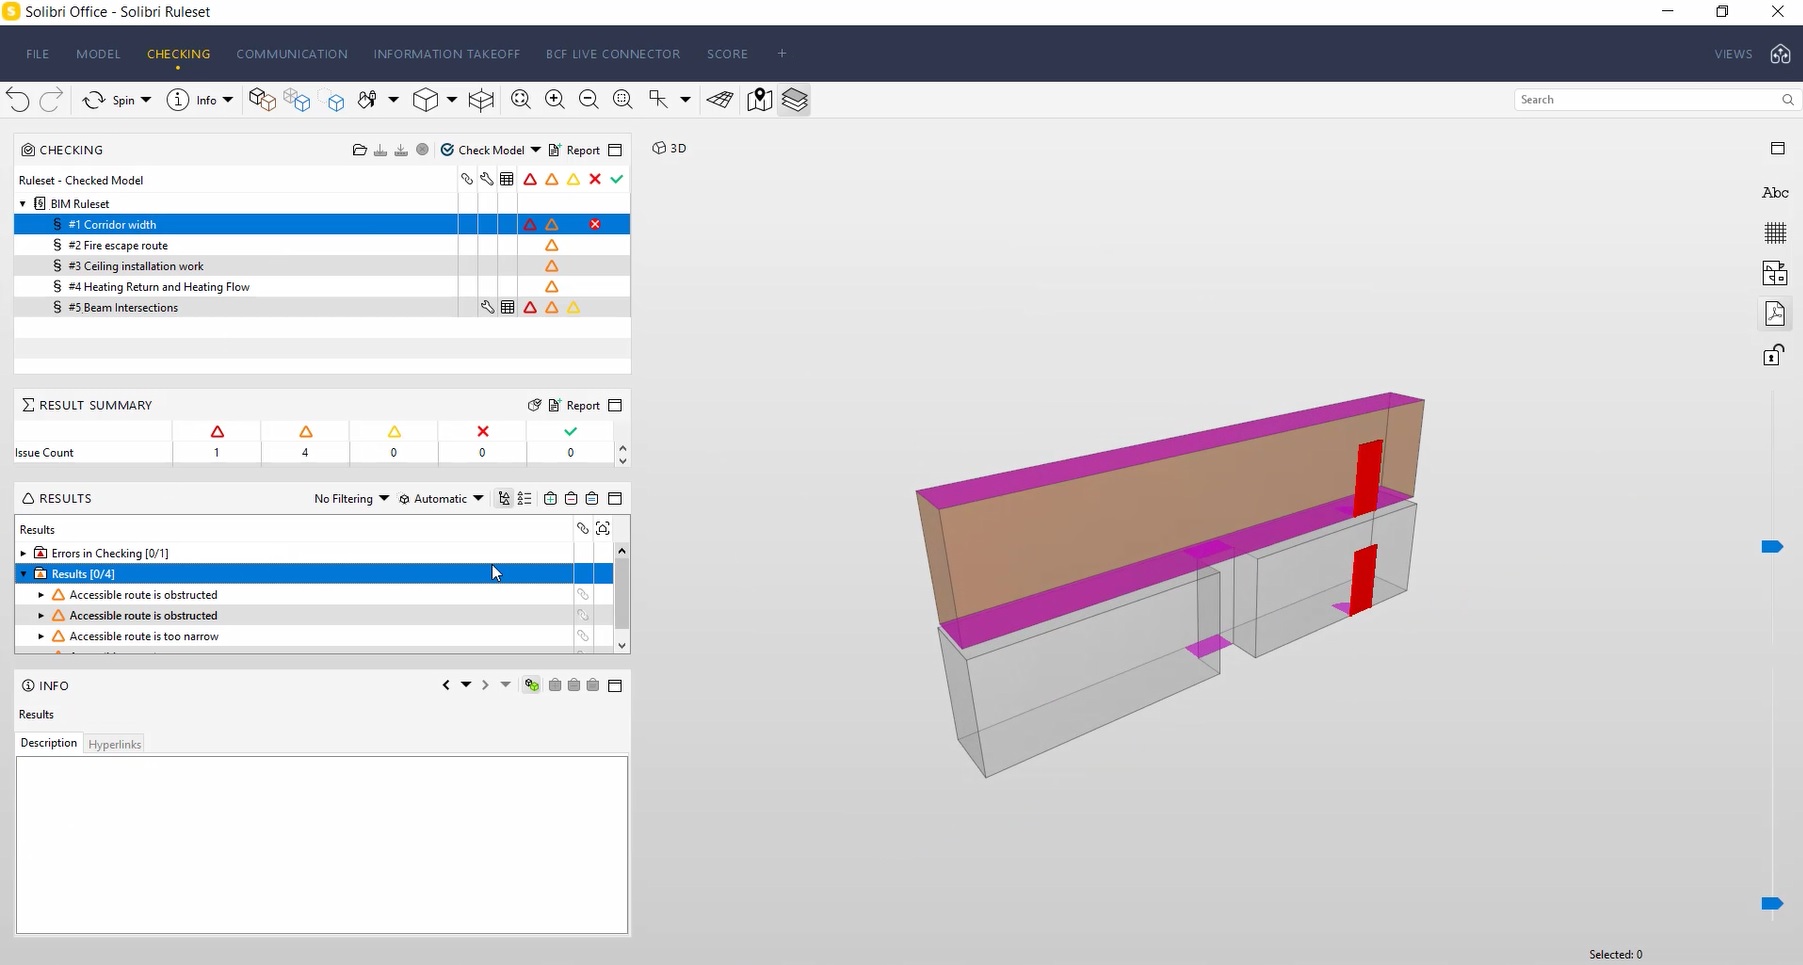1803x965 pixels.
Task: Click To-Do cube icon in Result Summary
Action: tap(535, 405)
